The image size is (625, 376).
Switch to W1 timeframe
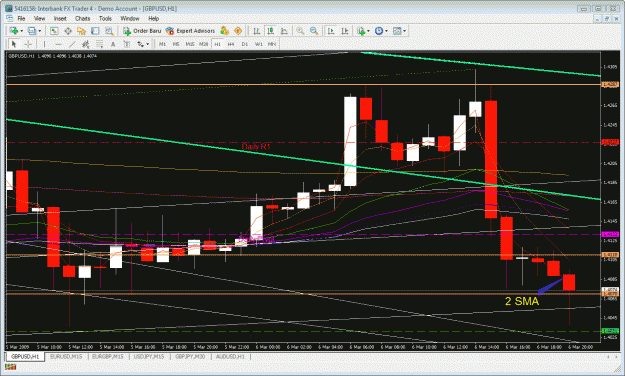tap(259, 44)
